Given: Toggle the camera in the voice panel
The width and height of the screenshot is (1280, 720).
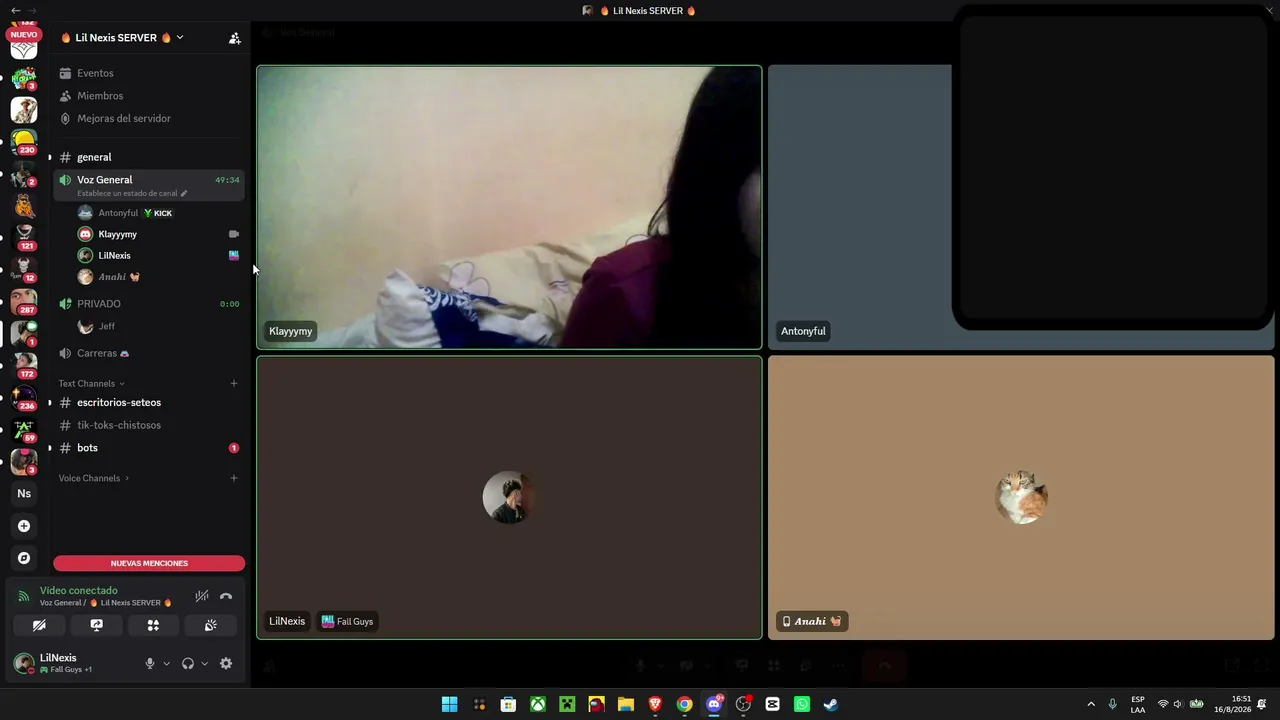Looking at the screenshot, I should (39, 625).
